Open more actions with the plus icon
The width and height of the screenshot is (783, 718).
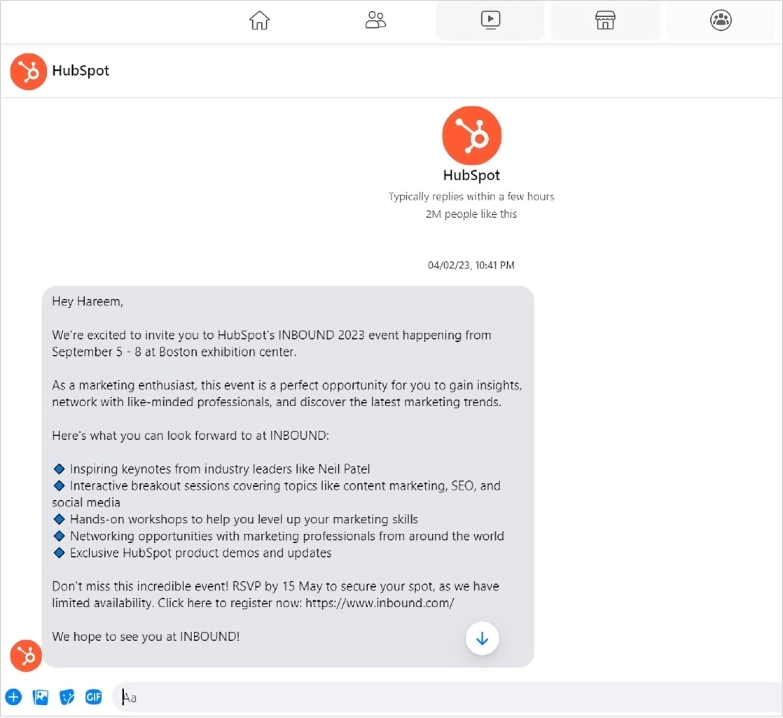click(13, 697)
